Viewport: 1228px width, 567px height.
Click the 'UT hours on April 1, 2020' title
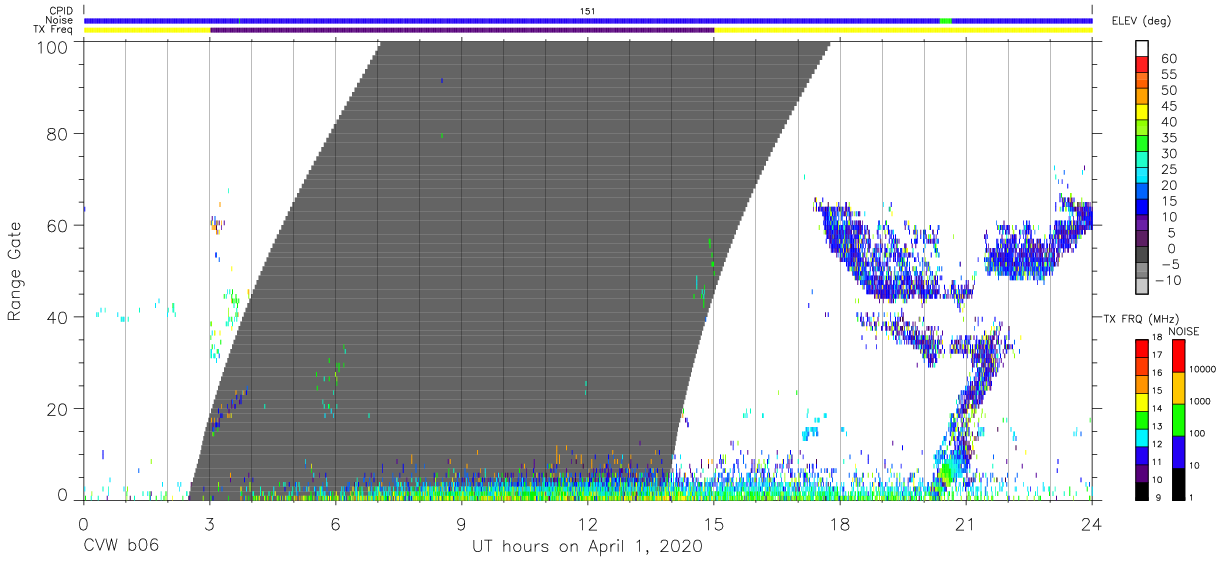coord(588,546)
